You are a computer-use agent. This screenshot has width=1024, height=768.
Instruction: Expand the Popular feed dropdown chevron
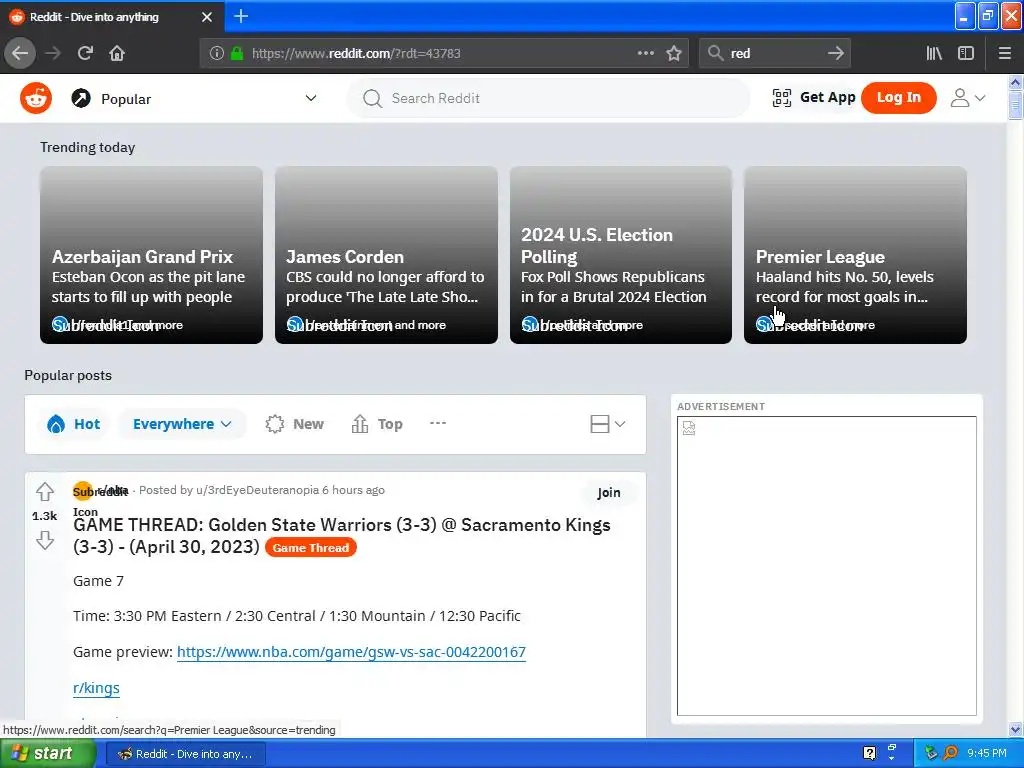[x=311, y=98]
